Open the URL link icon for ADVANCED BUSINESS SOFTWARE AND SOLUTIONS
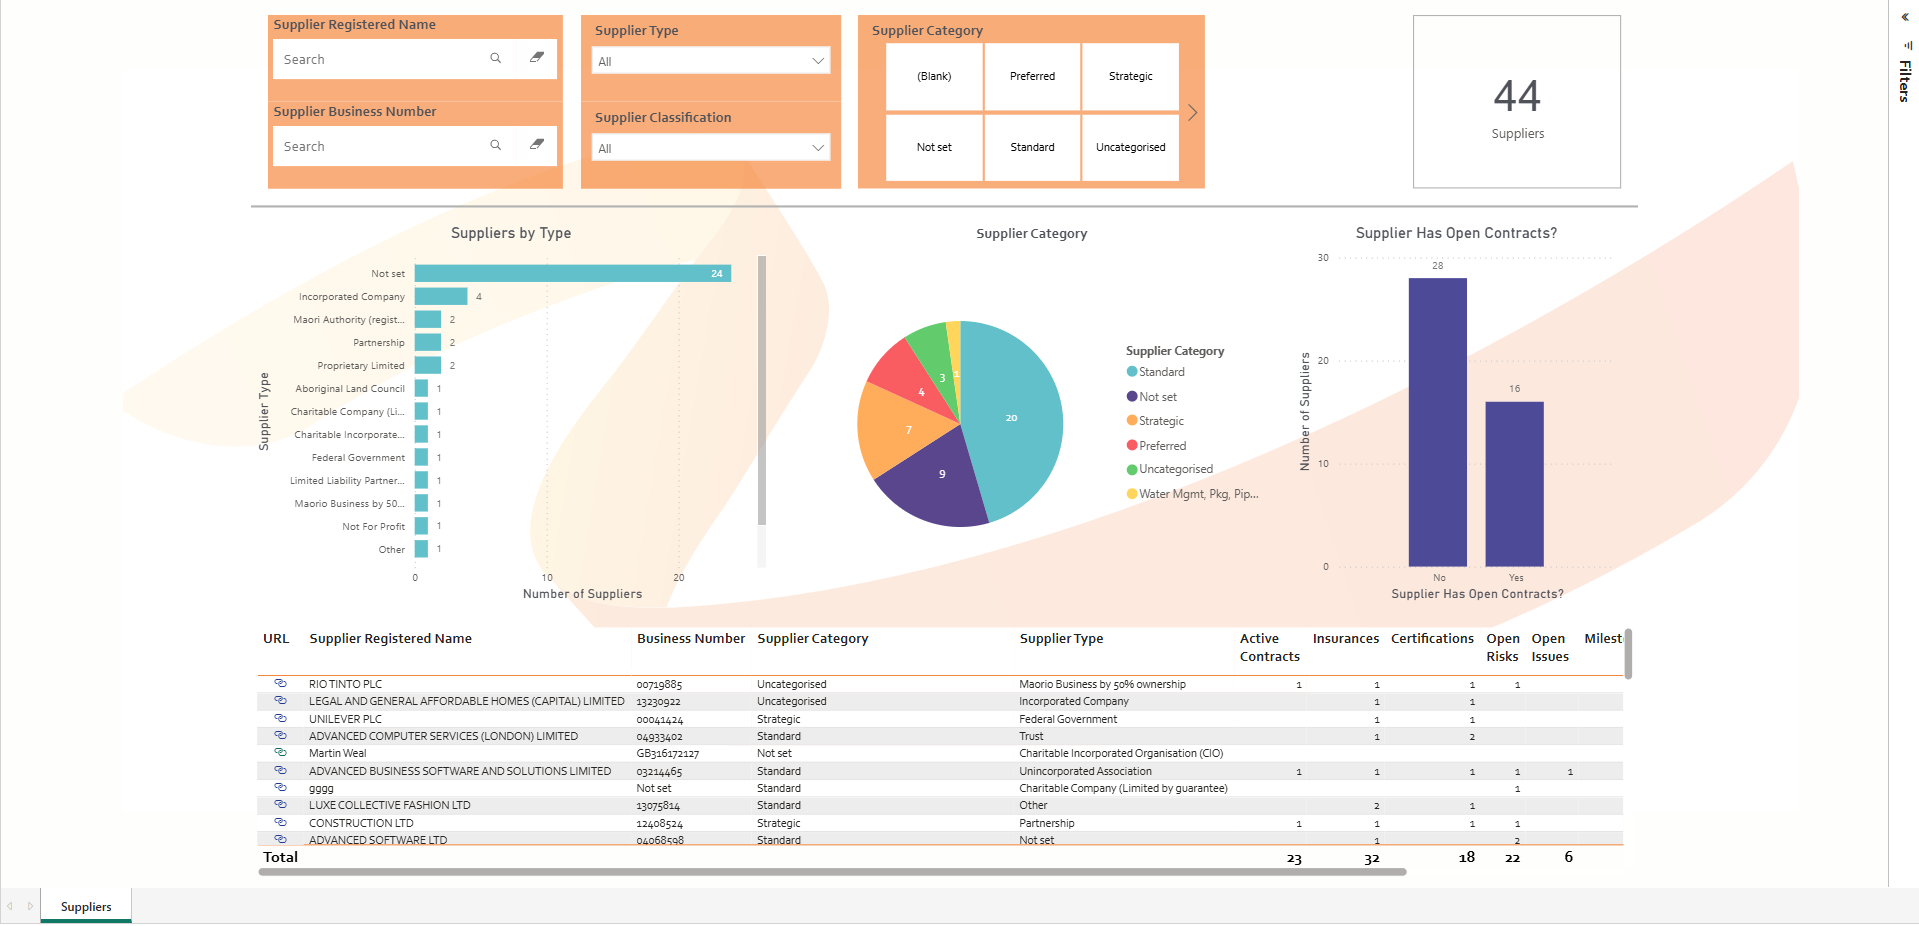 click(280, 770)
